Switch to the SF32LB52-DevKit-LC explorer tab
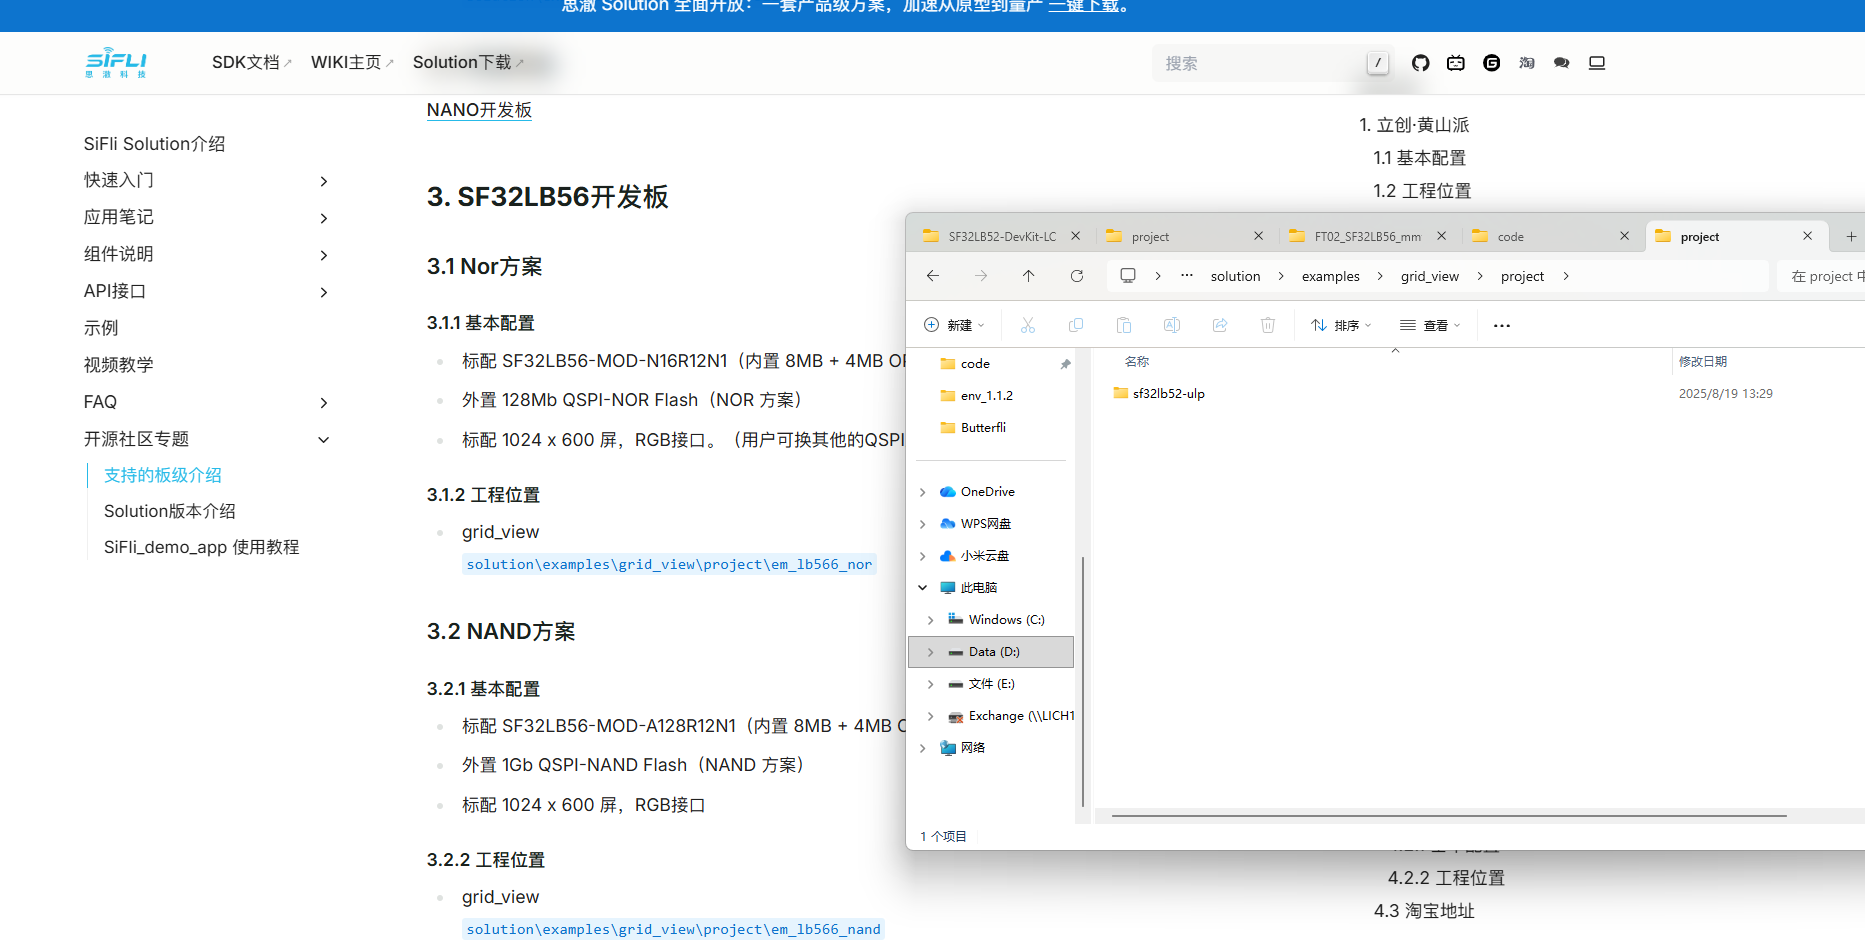 pos(1001,237)
